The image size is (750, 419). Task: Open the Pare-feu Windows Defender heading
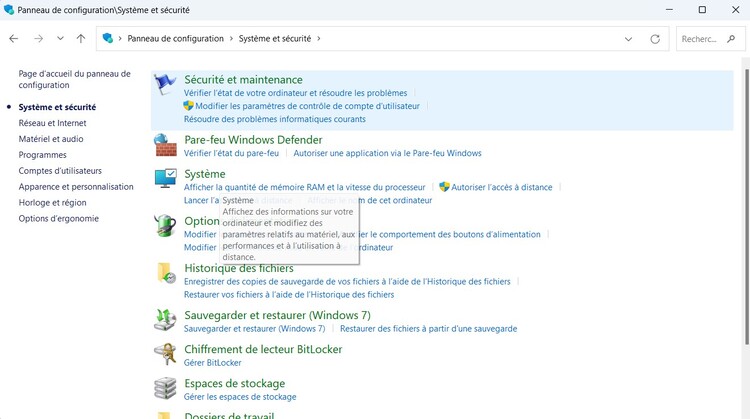coord(254,140)
